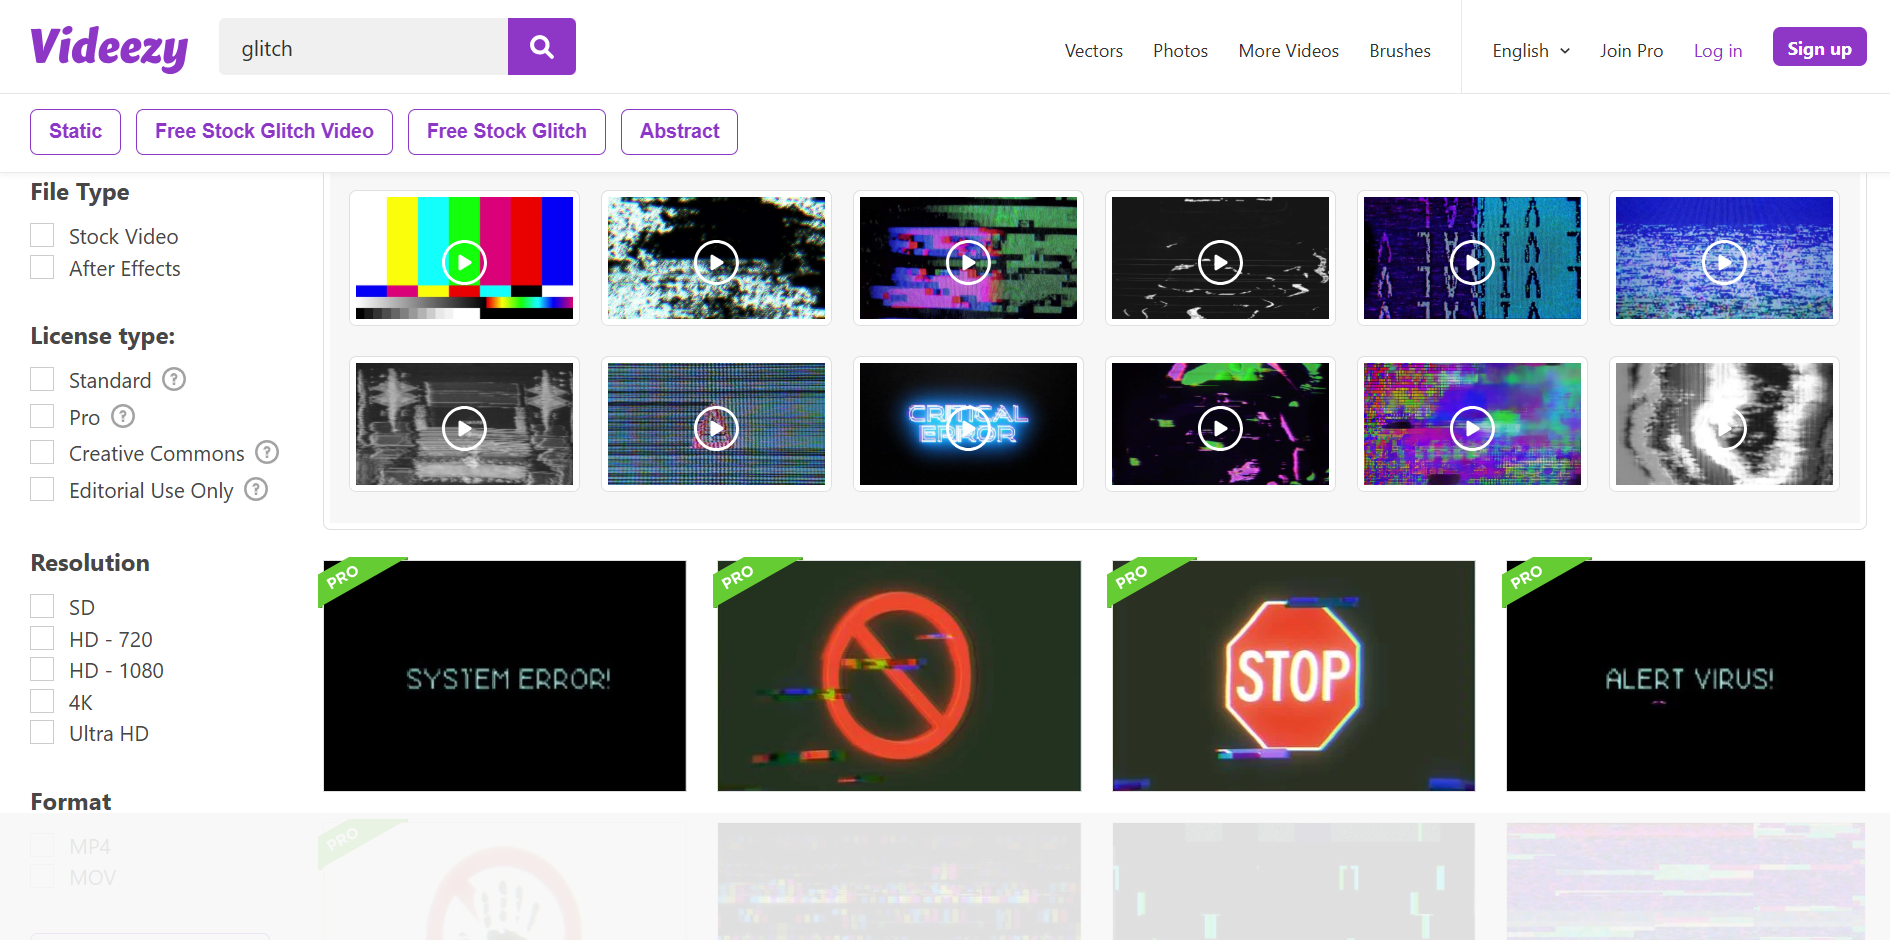Open the help icon beside Editorial Use Only
Viewport: 1890px width, 940px height.
coord(255,490)
